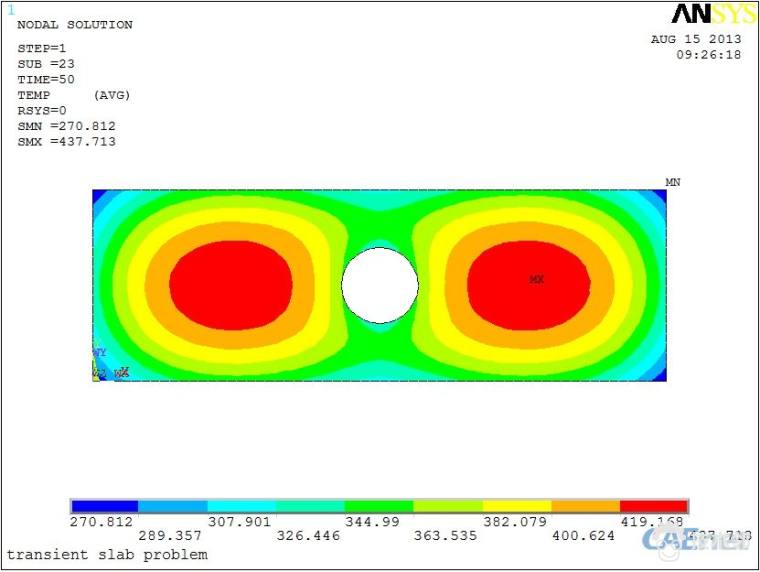Click the SMN =270.812 value text
The height and width of the screenshot is (572, 760).
66,126
